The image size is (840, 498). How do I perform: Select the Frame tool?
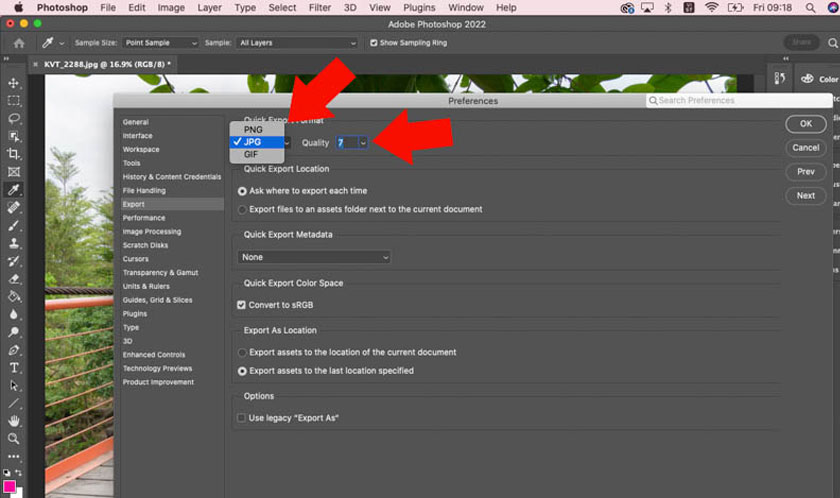click(x=13, y=172)
